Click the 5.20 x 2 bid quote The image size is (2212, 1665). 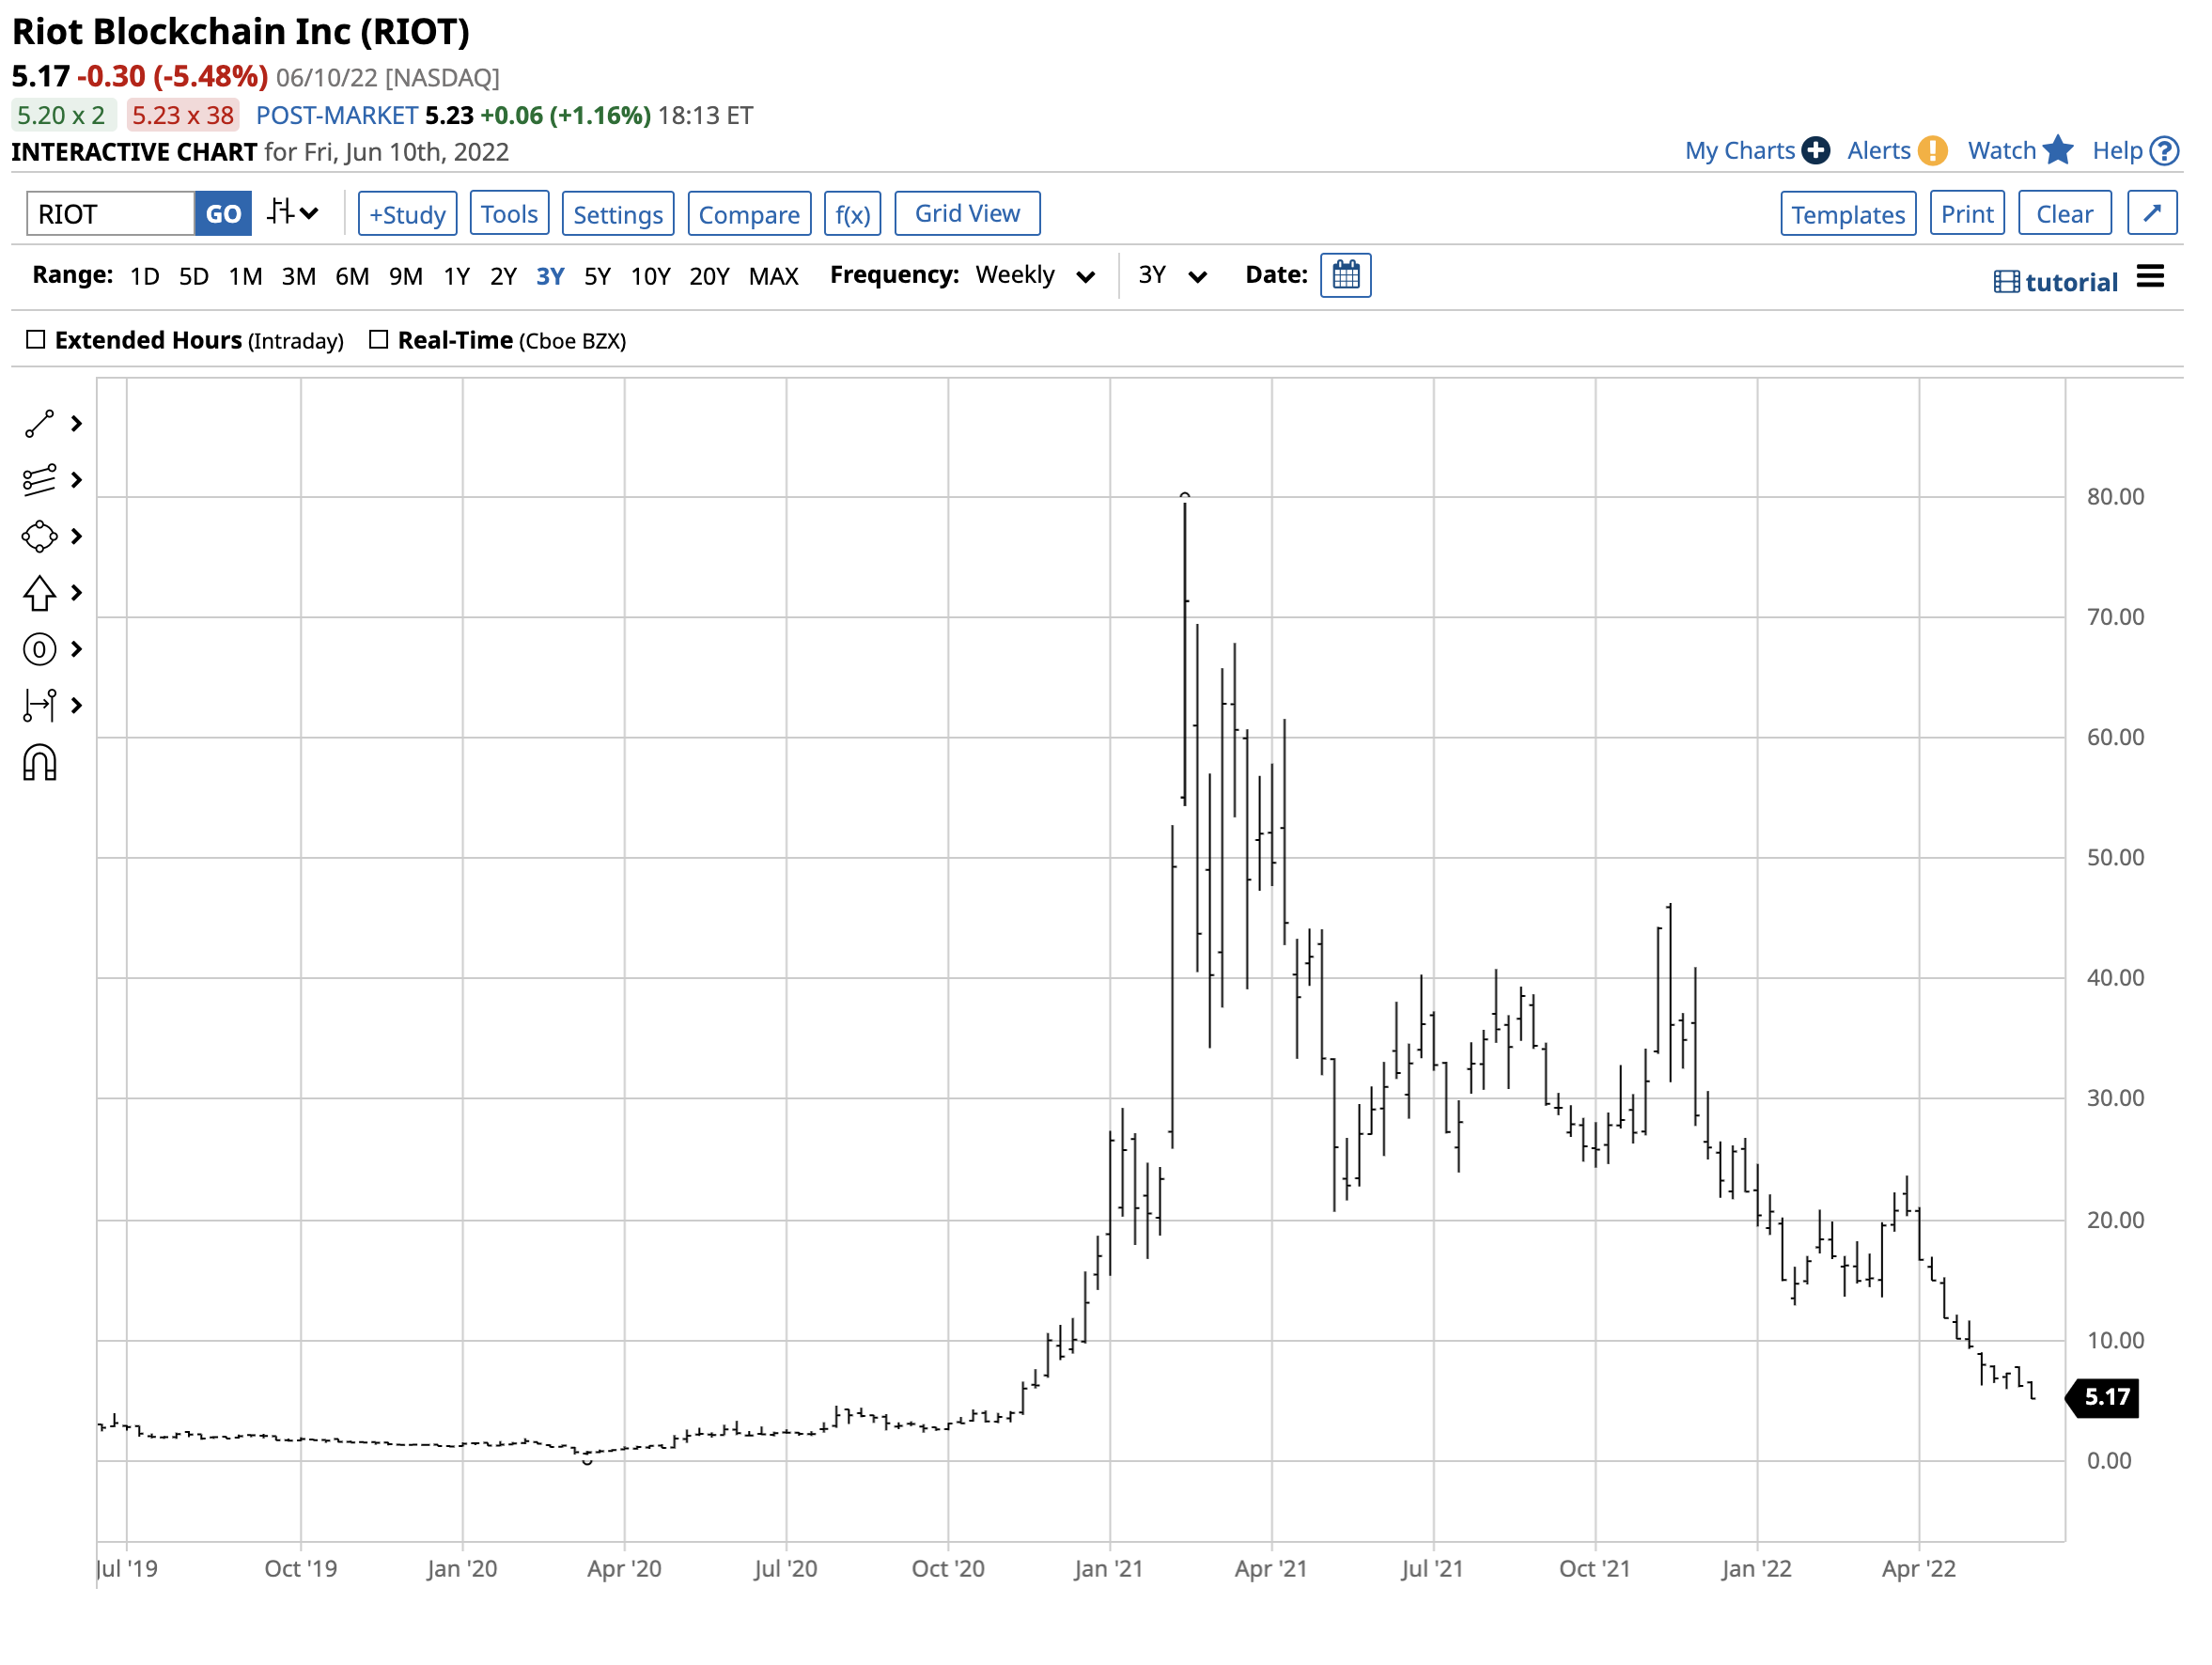62,115
